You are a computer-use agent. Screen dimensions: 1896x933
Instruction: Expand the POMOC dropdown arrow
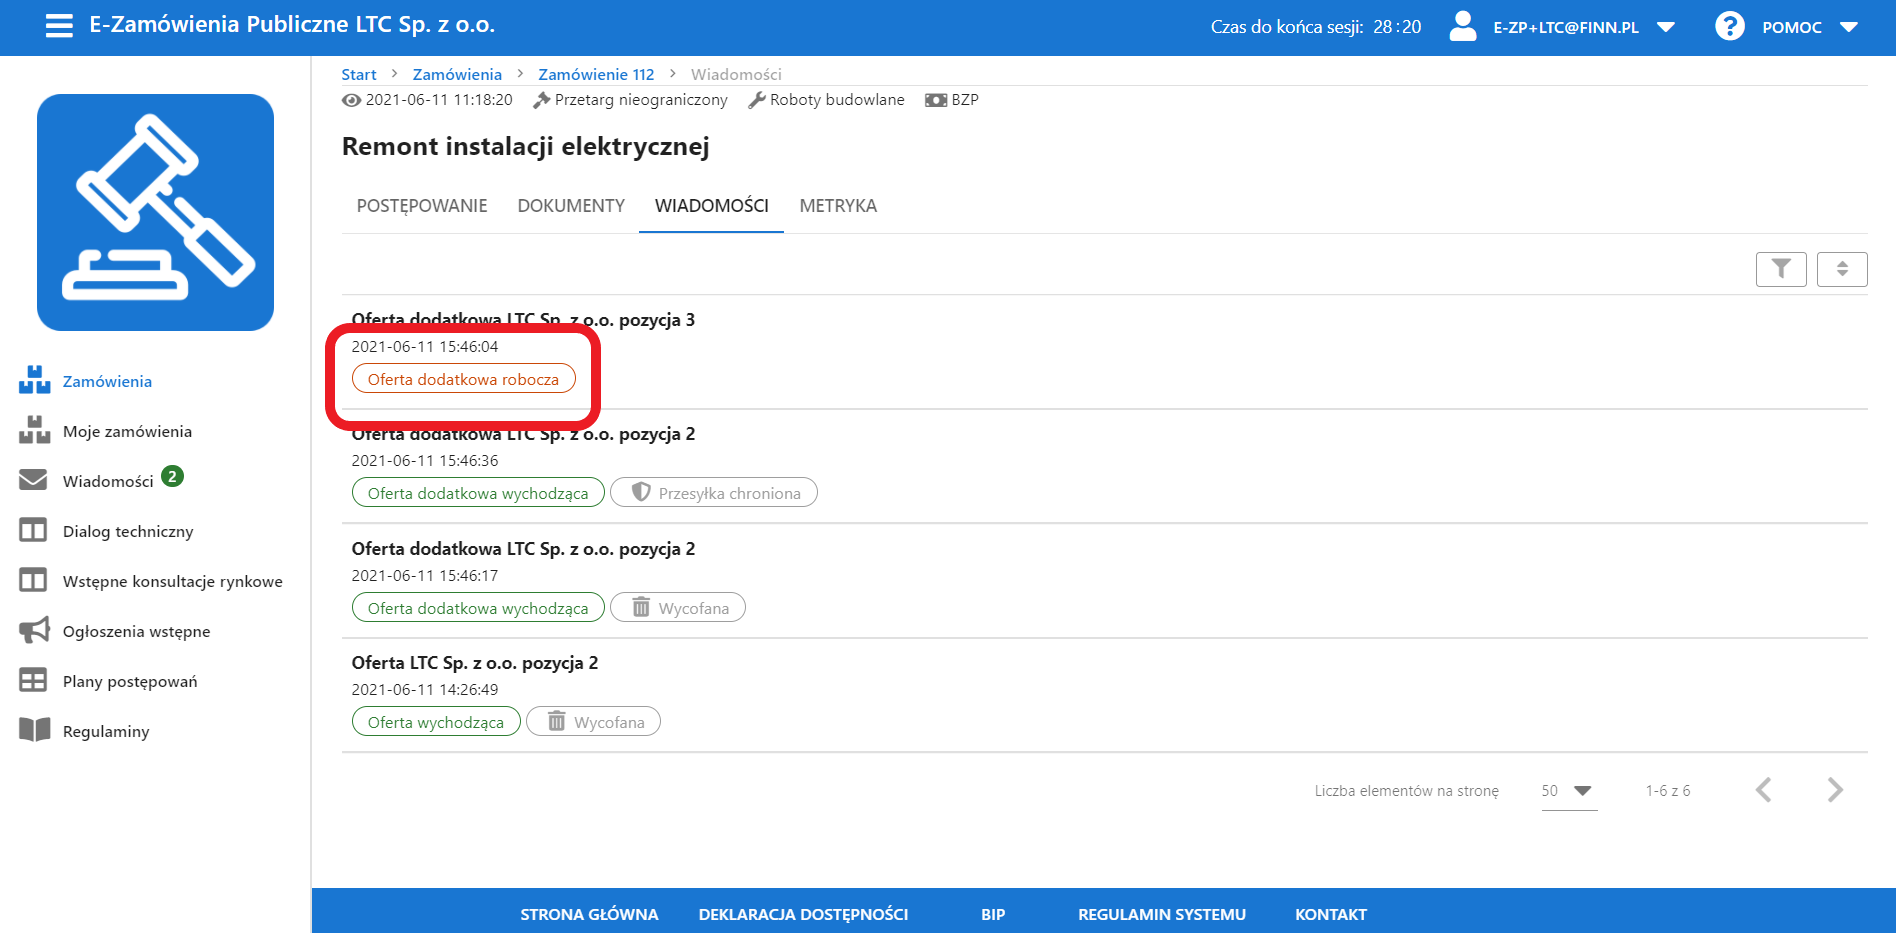(x=1849, y=27)
